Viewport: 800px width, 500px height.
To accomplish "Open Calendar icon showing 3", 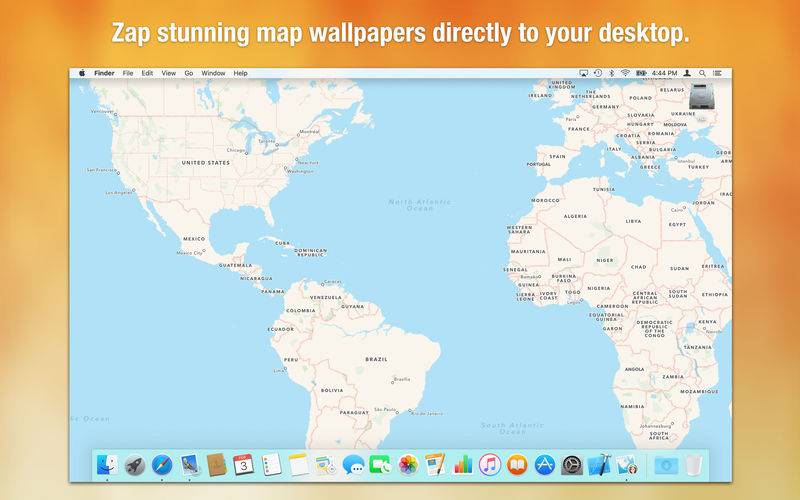I will [244, 465].
